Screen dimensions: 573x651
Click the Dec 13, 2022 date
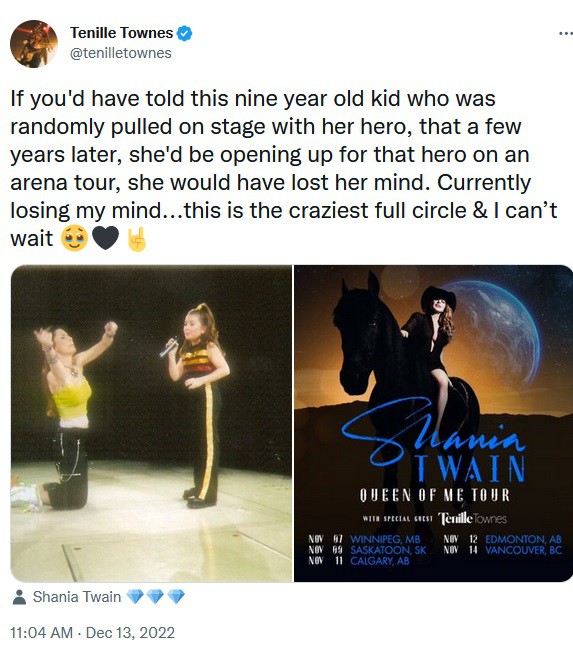click(130, 633)
